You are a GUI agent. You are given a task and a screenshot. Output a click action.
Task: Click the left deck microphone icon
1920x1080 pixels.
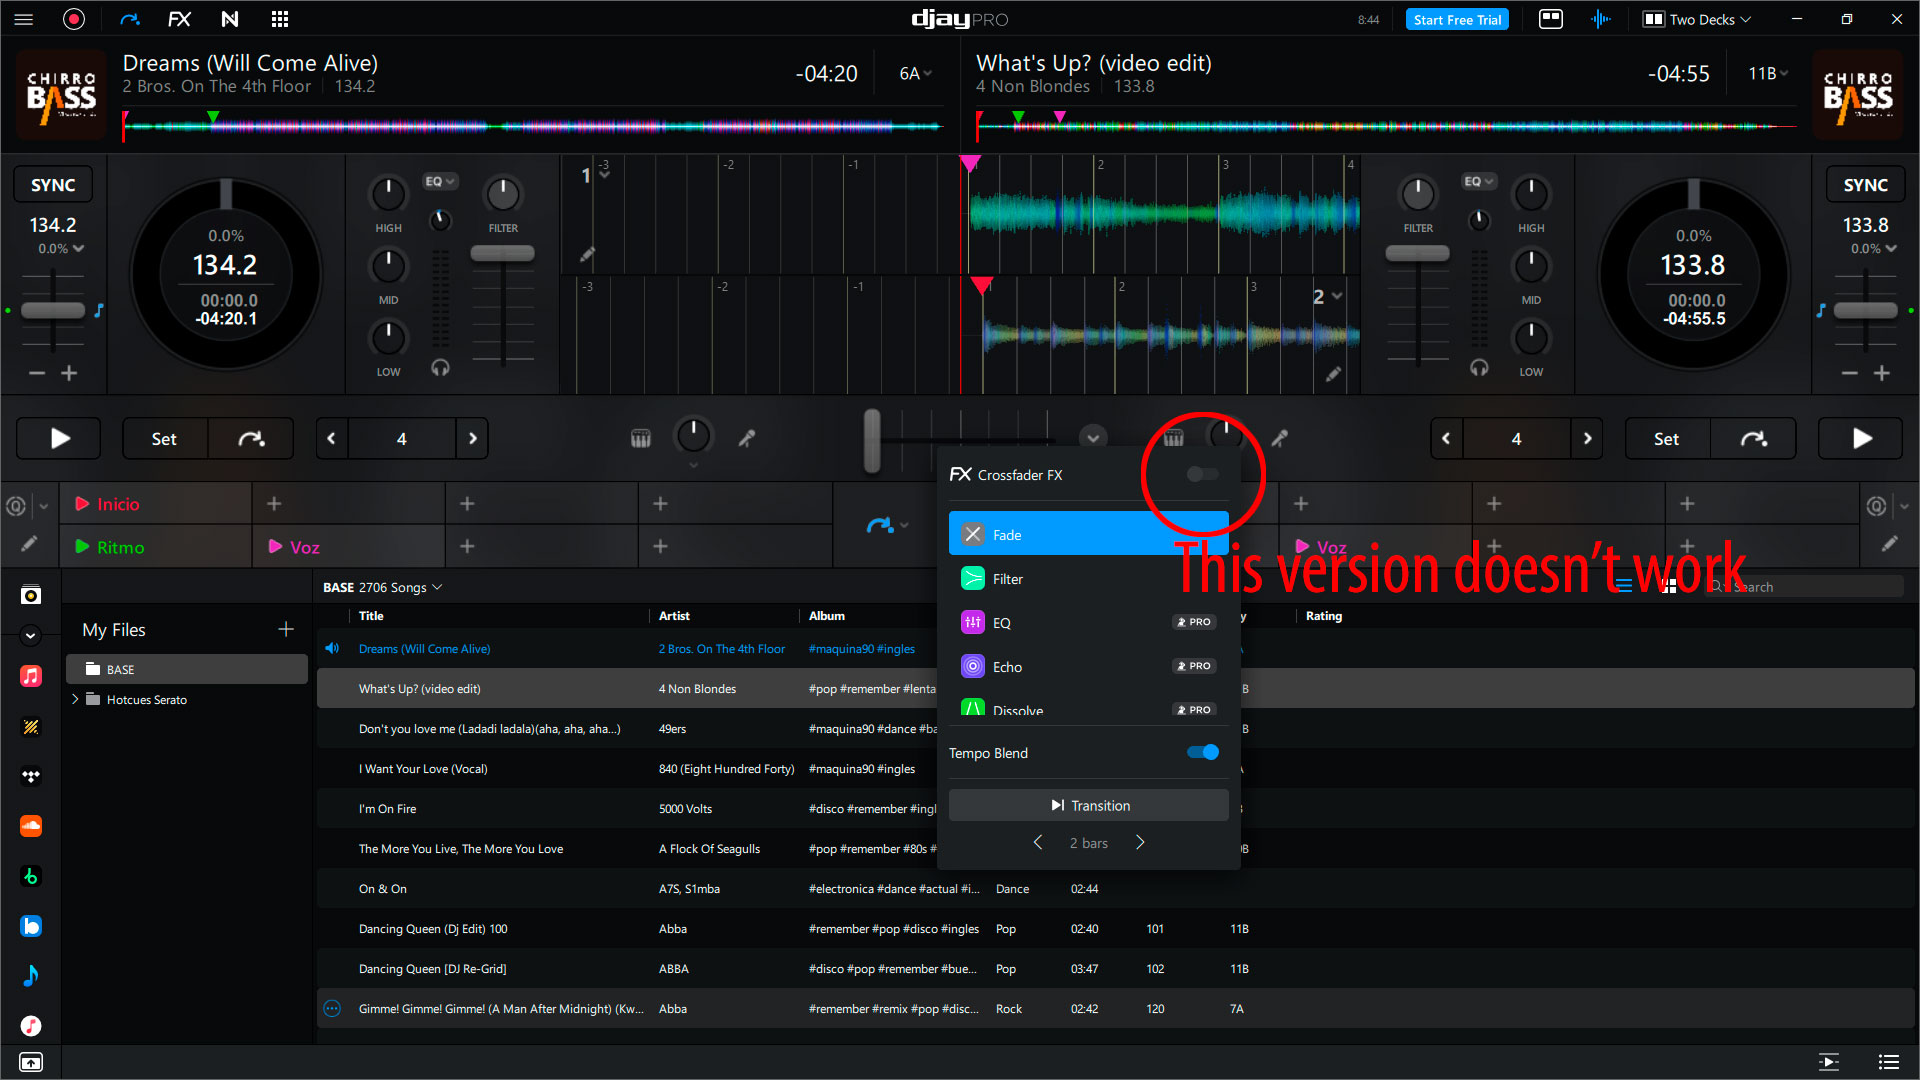[x=747, y=438]
